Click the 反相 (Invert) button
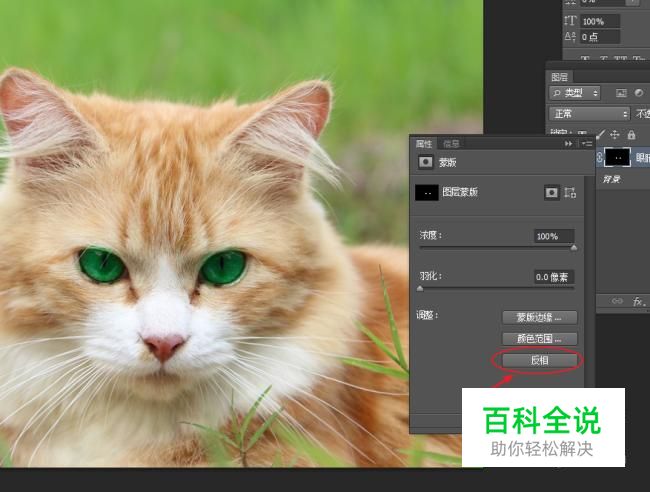Screen dimensions: 650x492 (x=539, y=360)
